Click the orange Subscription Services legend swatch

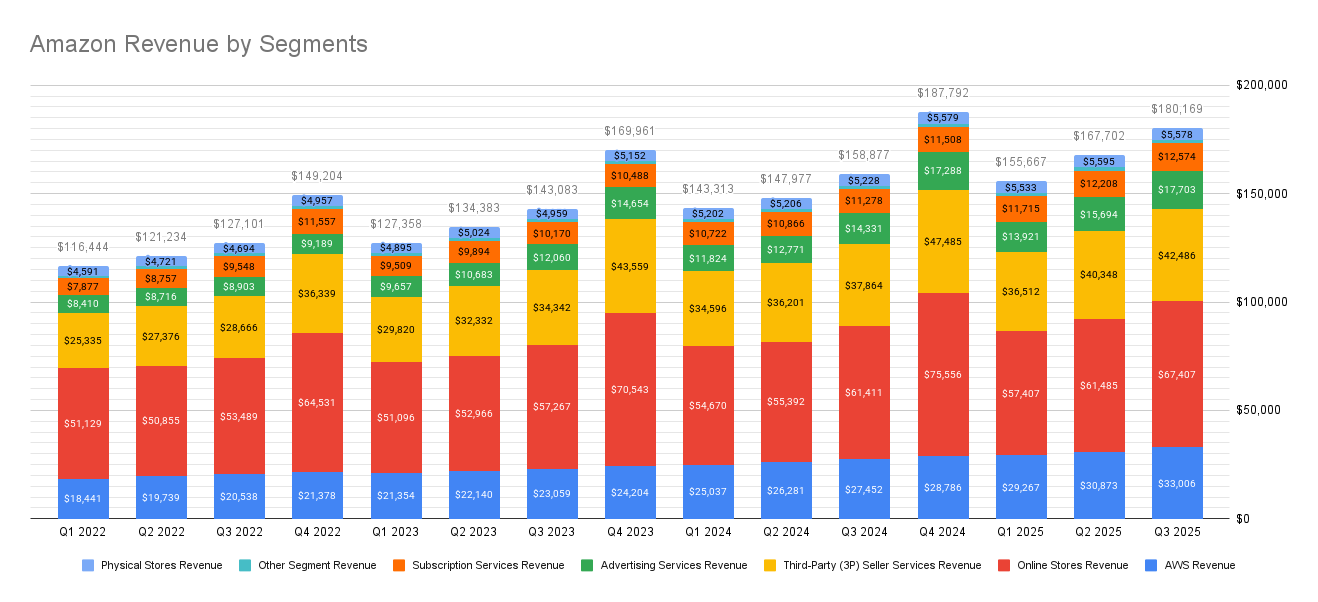click(x=400, y=565)
